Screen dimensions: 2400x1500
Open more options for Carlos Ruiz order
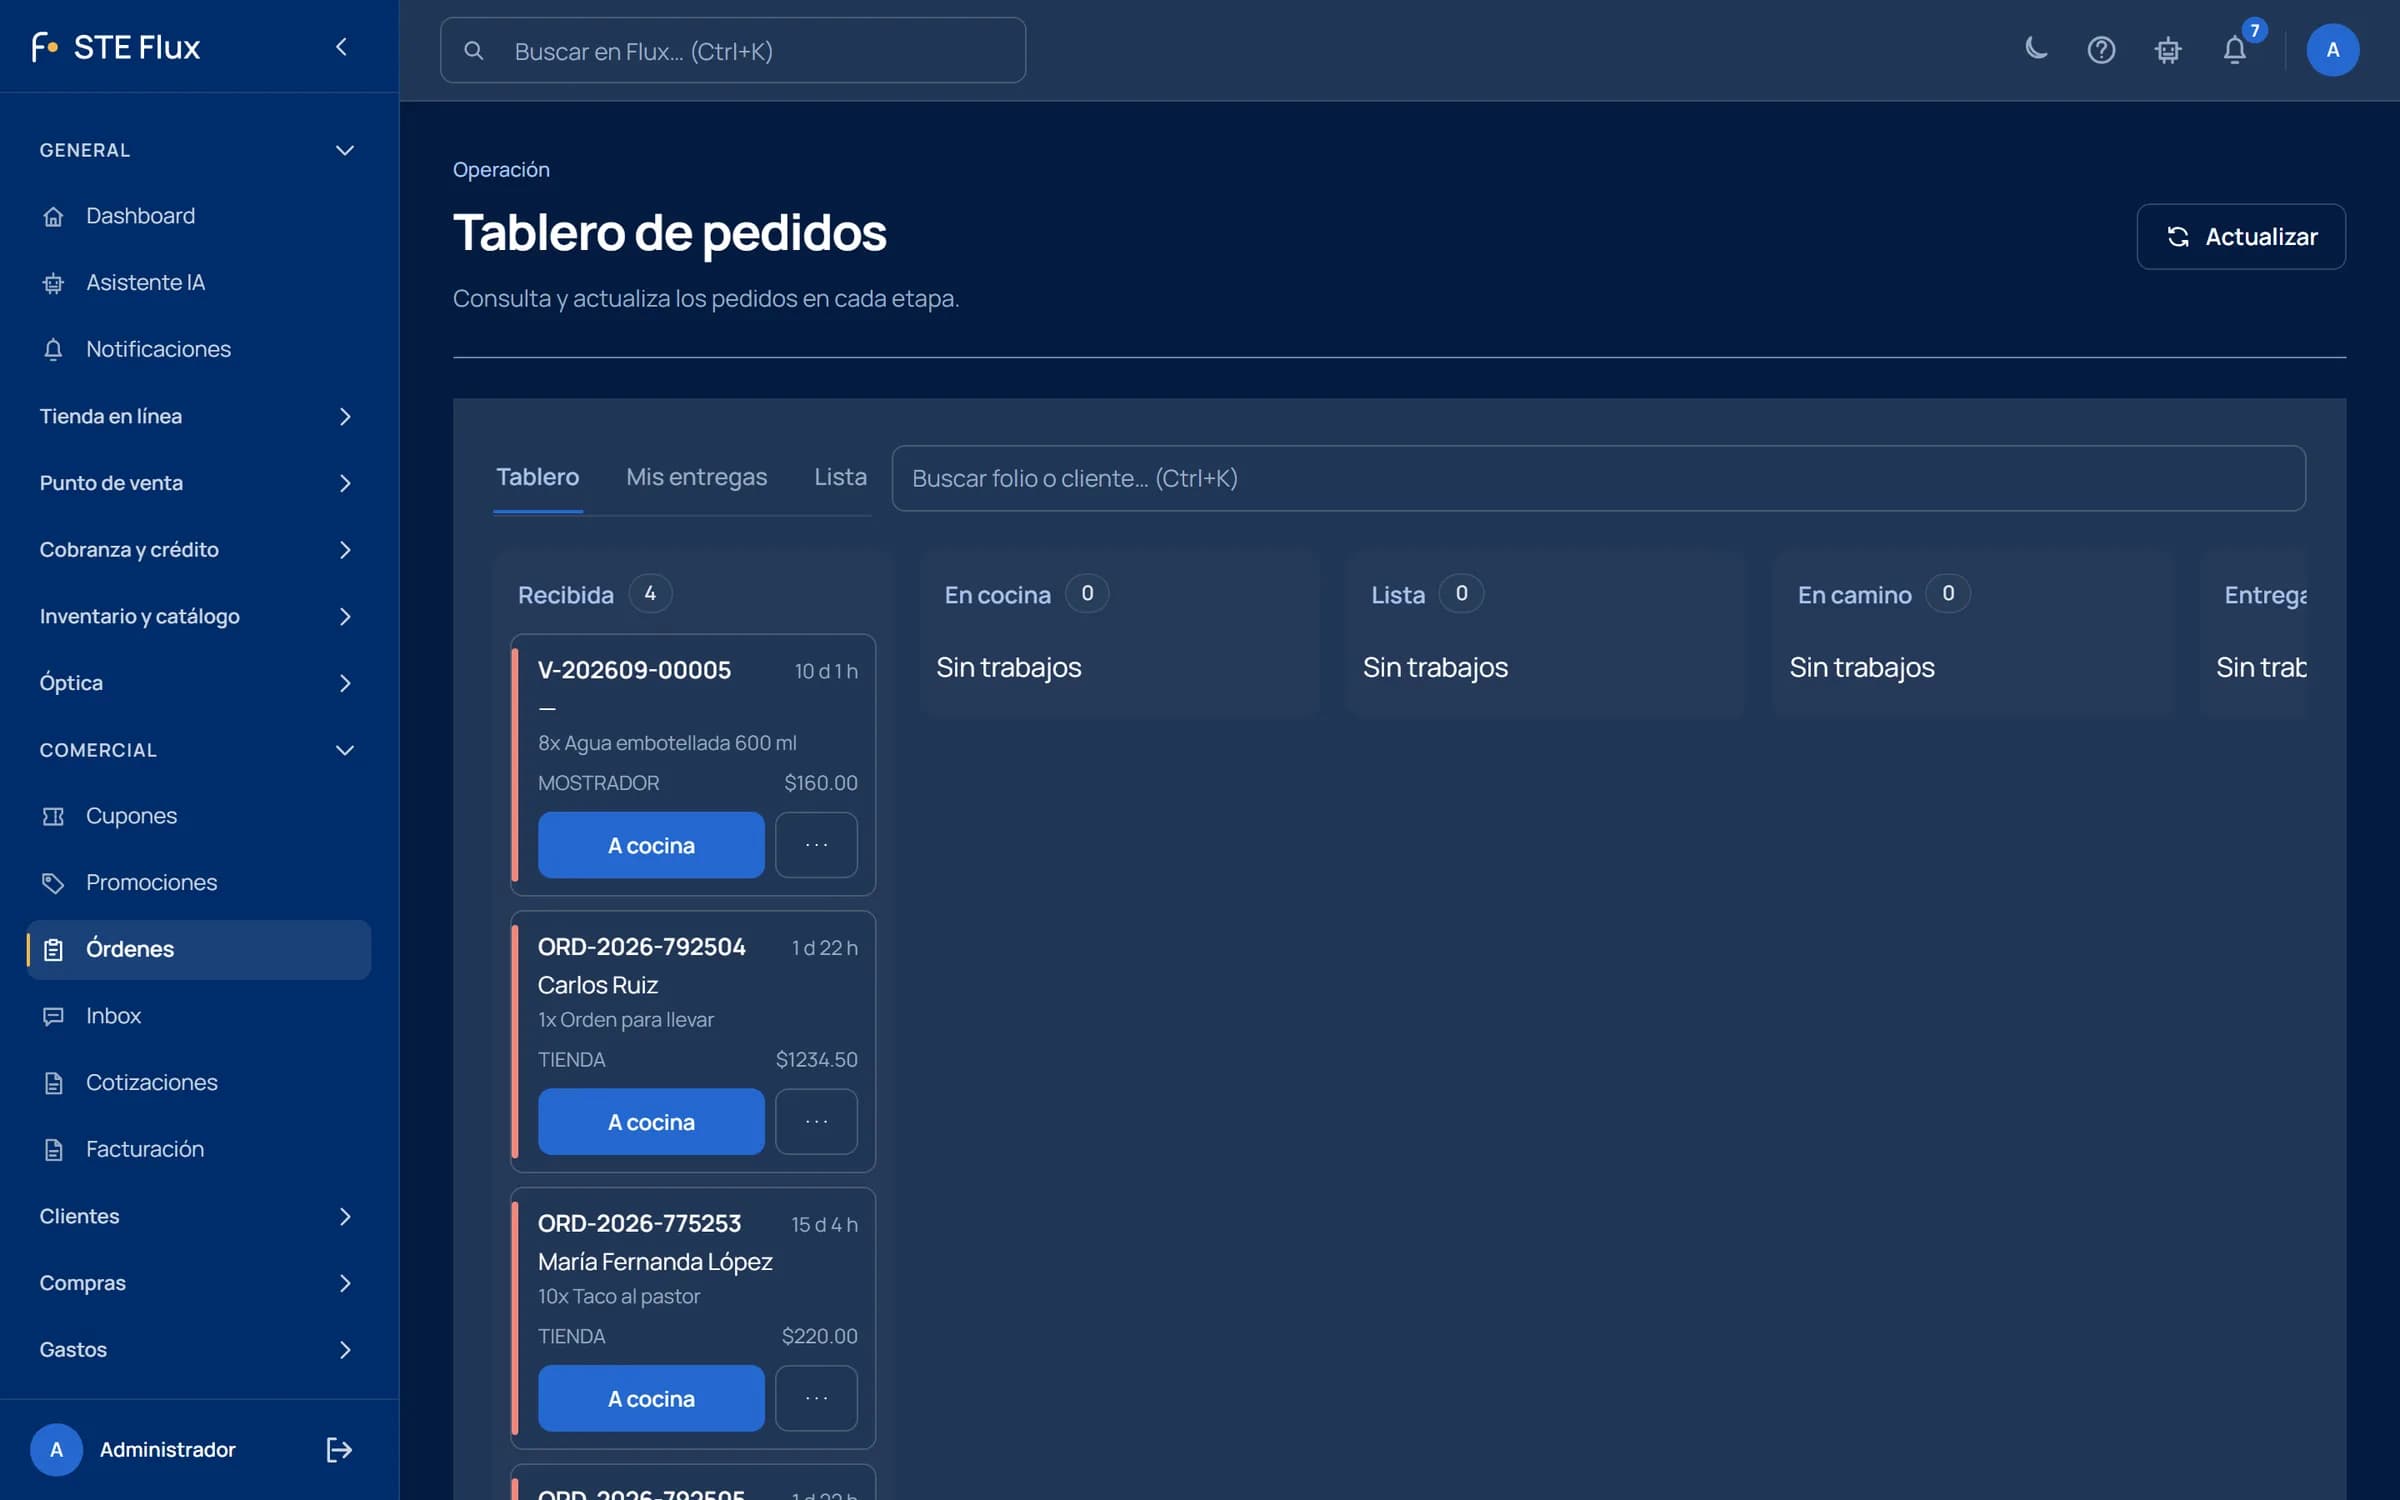816,1122
